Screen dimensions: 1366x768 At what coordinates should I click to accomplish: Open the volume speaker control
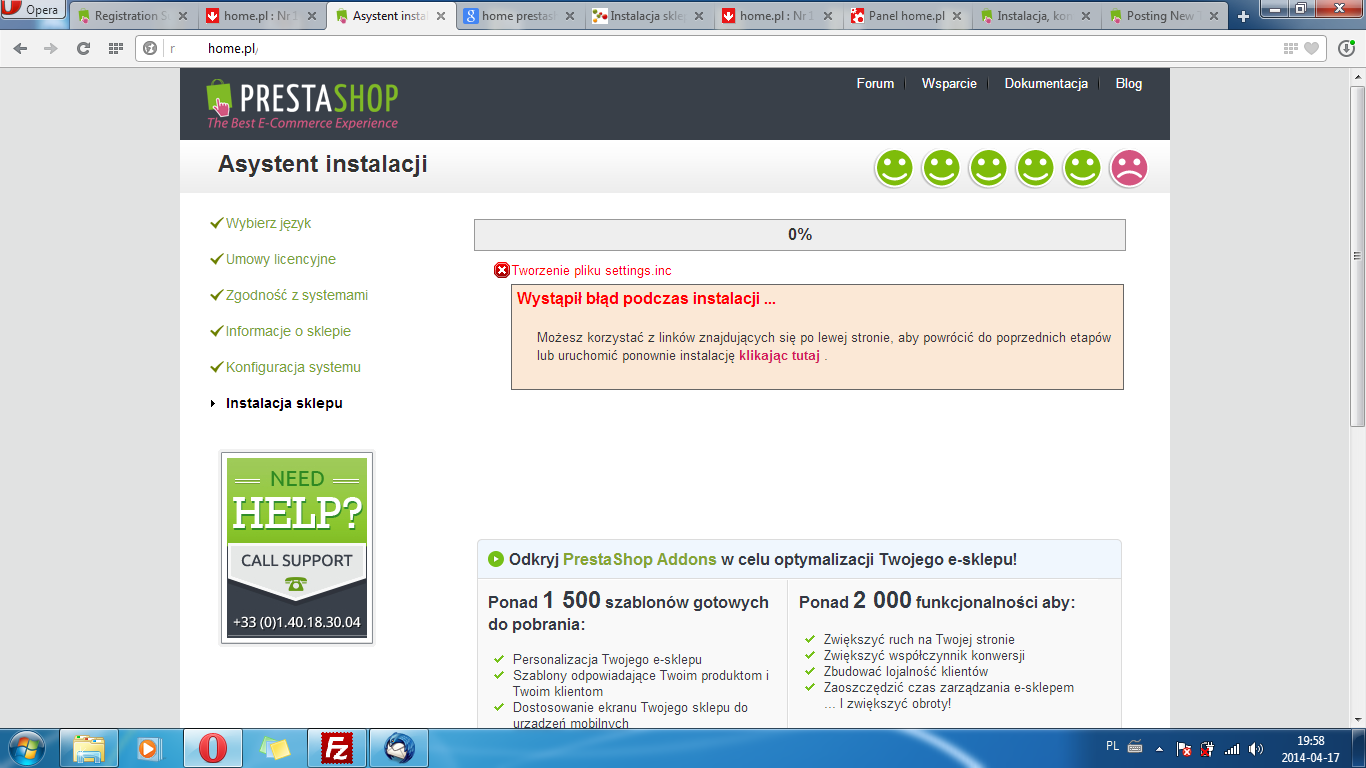[x=1256, y=748]
